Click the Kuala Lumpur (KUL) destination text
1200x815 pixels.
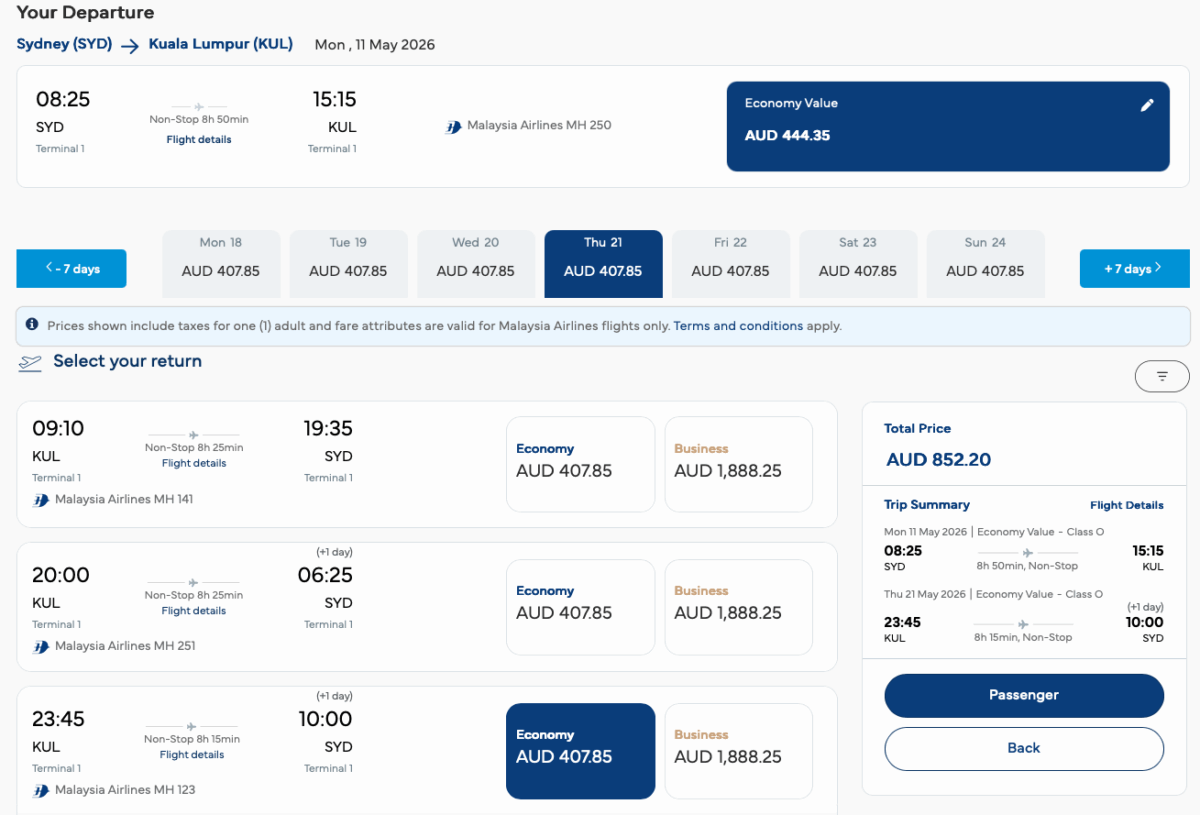pos(221,44)
